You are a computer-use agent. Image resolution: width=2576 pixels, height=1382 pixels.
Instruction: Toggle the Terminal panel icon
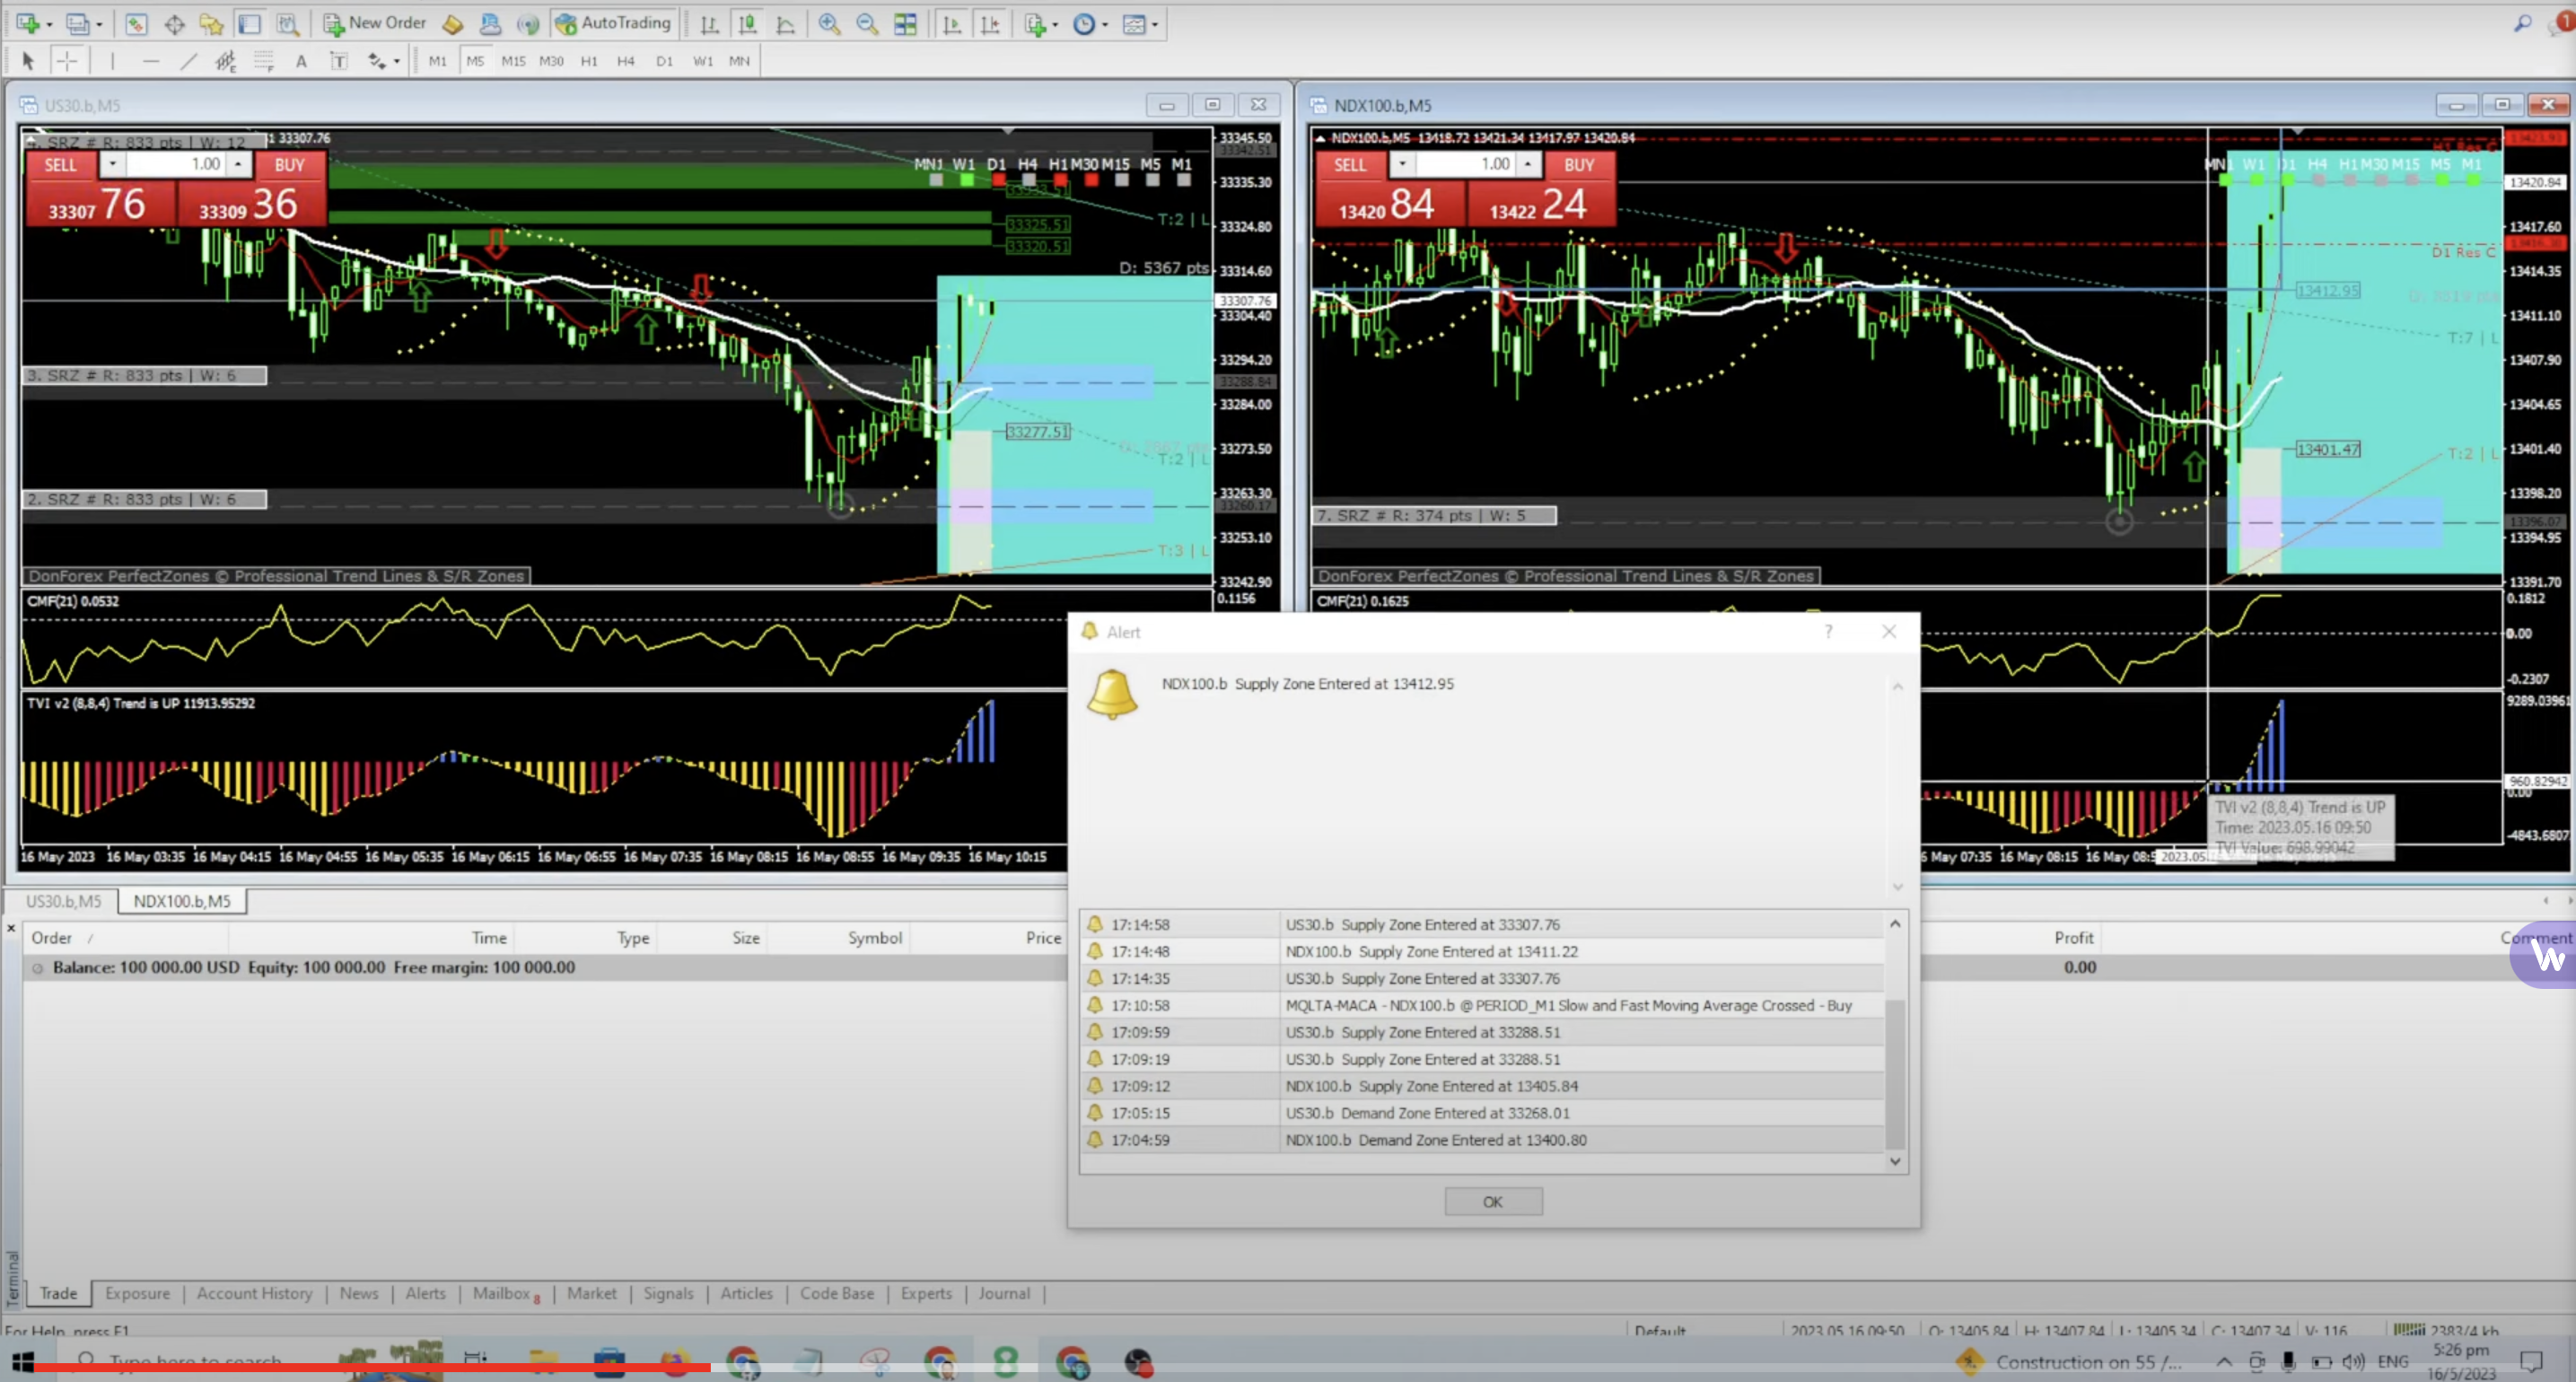click(x=249, y=23)
